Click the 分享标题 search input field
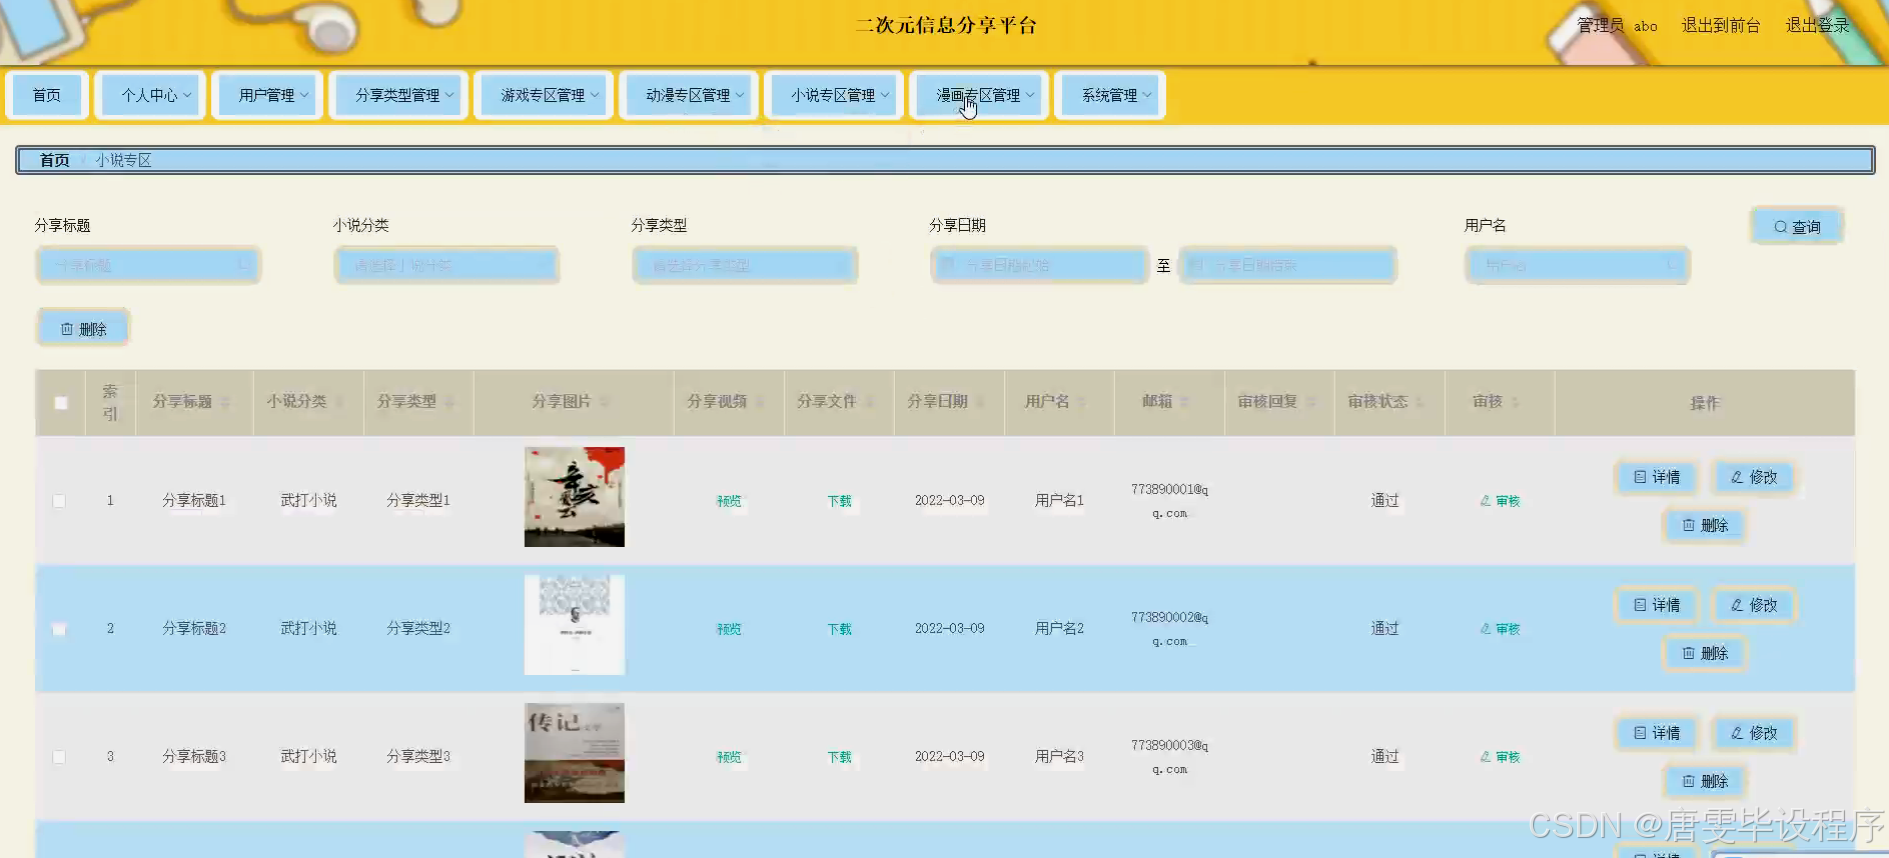The image size is (1889, 858). pyautogui.click(x=148, y=265)
